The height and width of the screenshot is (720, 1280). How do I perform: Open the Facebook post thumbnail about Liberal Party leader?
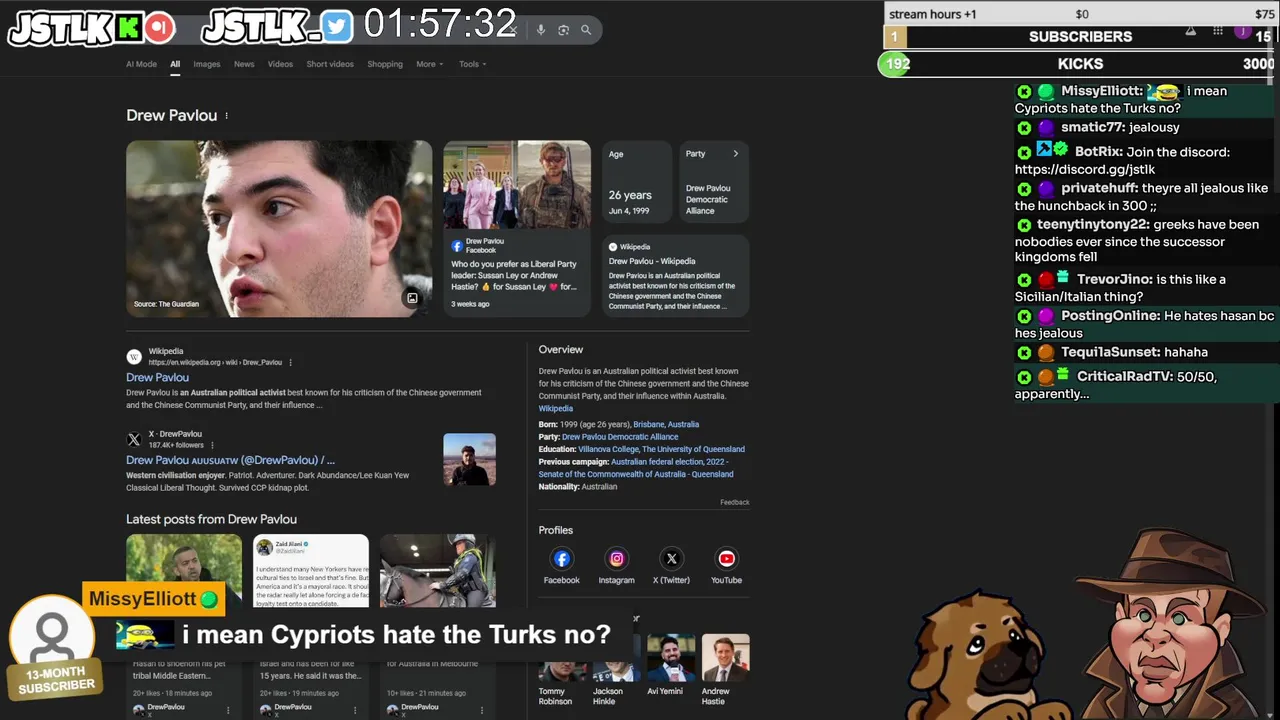517,185
